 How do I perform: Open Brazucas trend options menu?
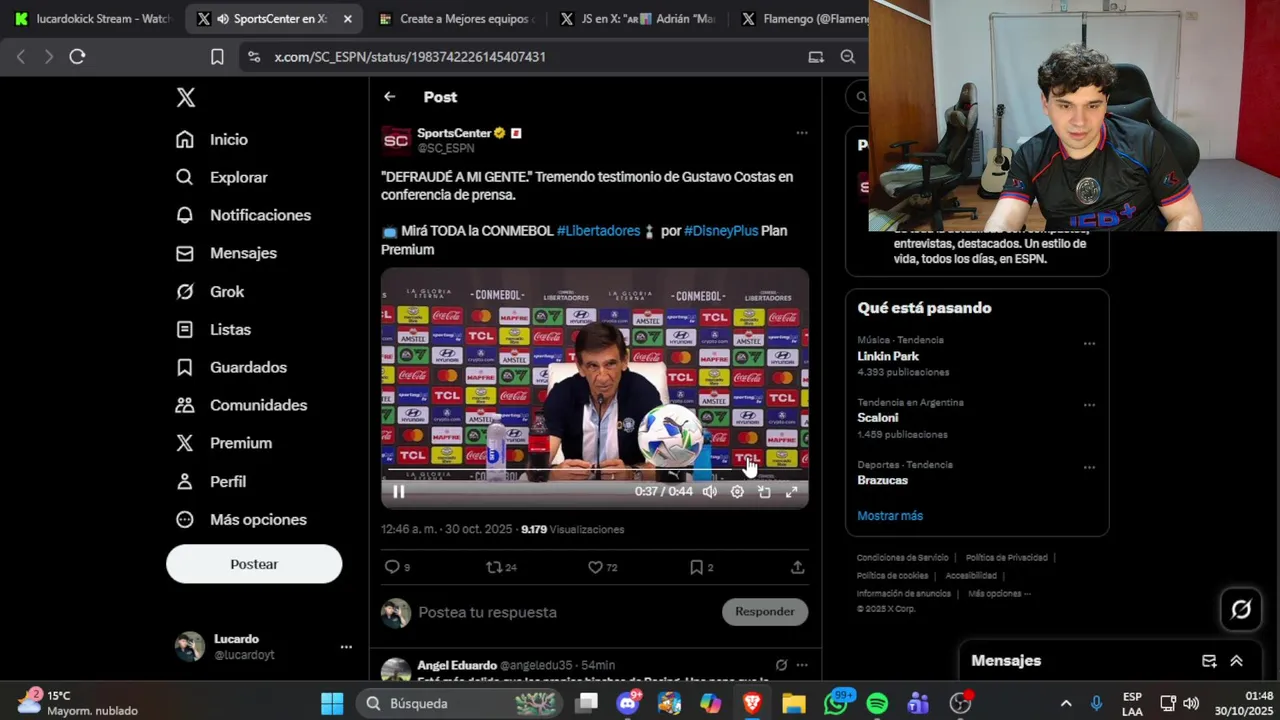tap(1089, 467)
